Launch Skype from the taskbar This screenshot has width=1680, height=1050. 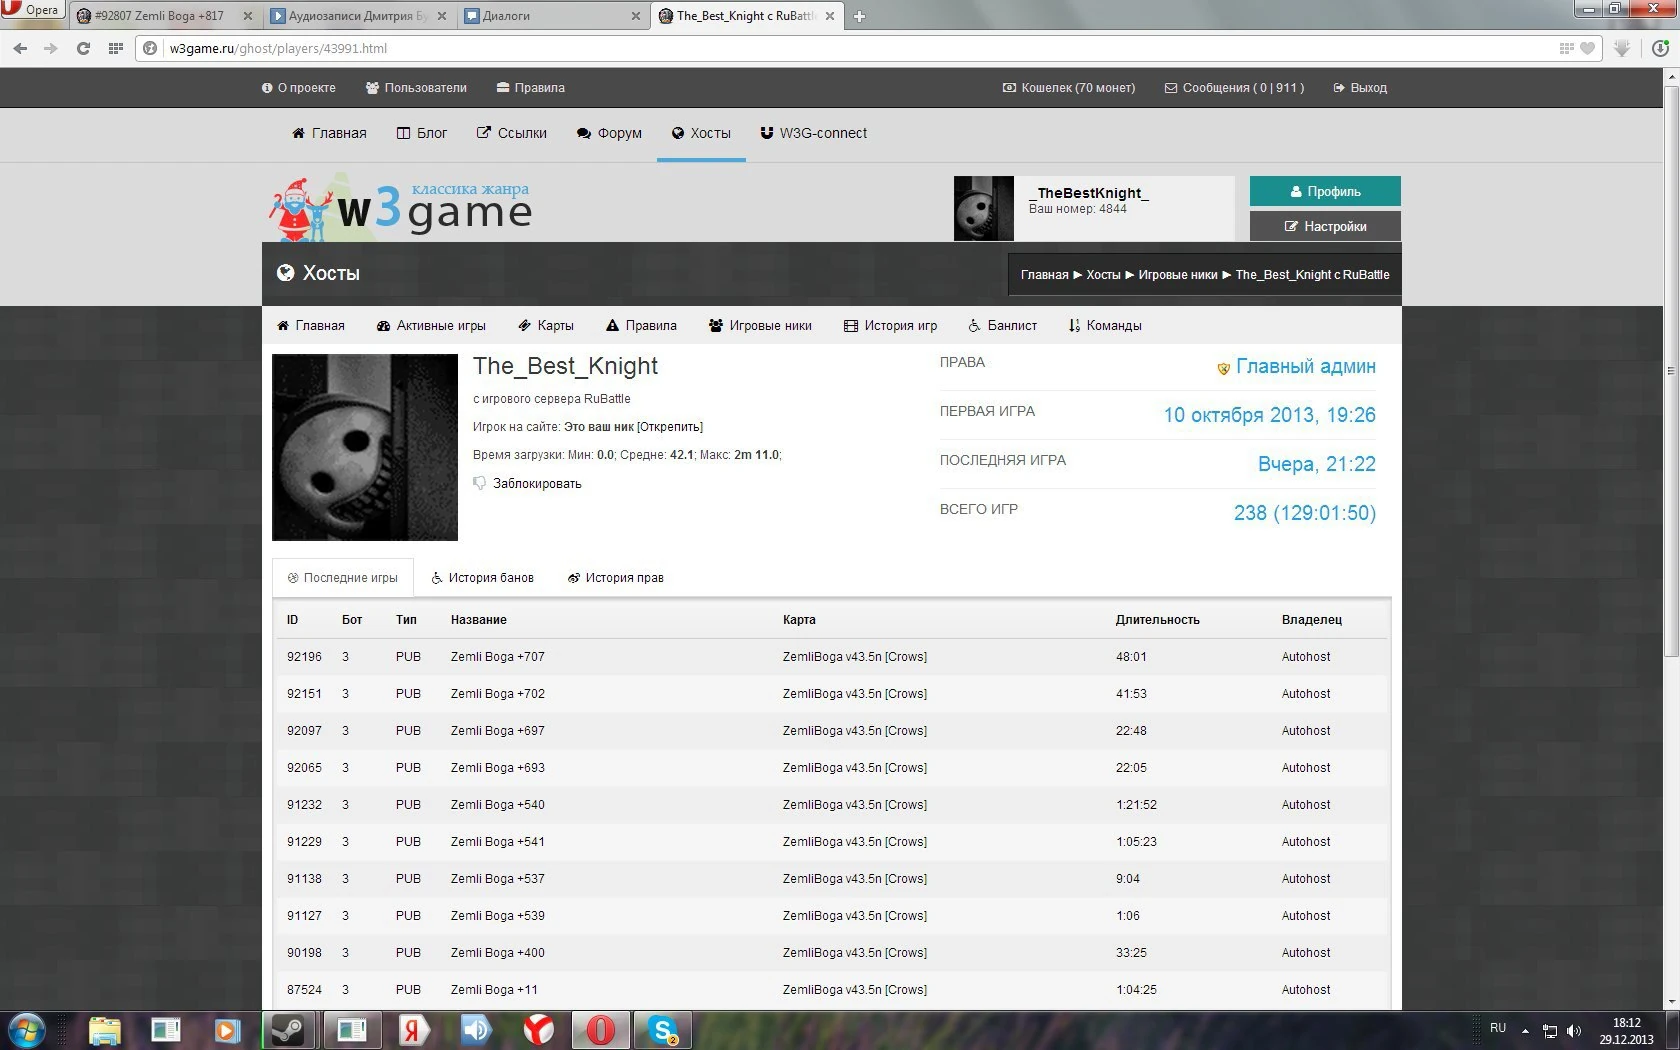(663, 1030)
